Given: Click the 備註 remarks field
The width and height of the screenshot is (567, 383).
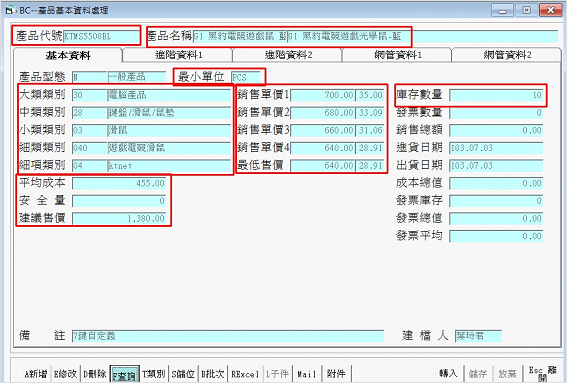Looking at the screenshot, I should pos(228,336).
